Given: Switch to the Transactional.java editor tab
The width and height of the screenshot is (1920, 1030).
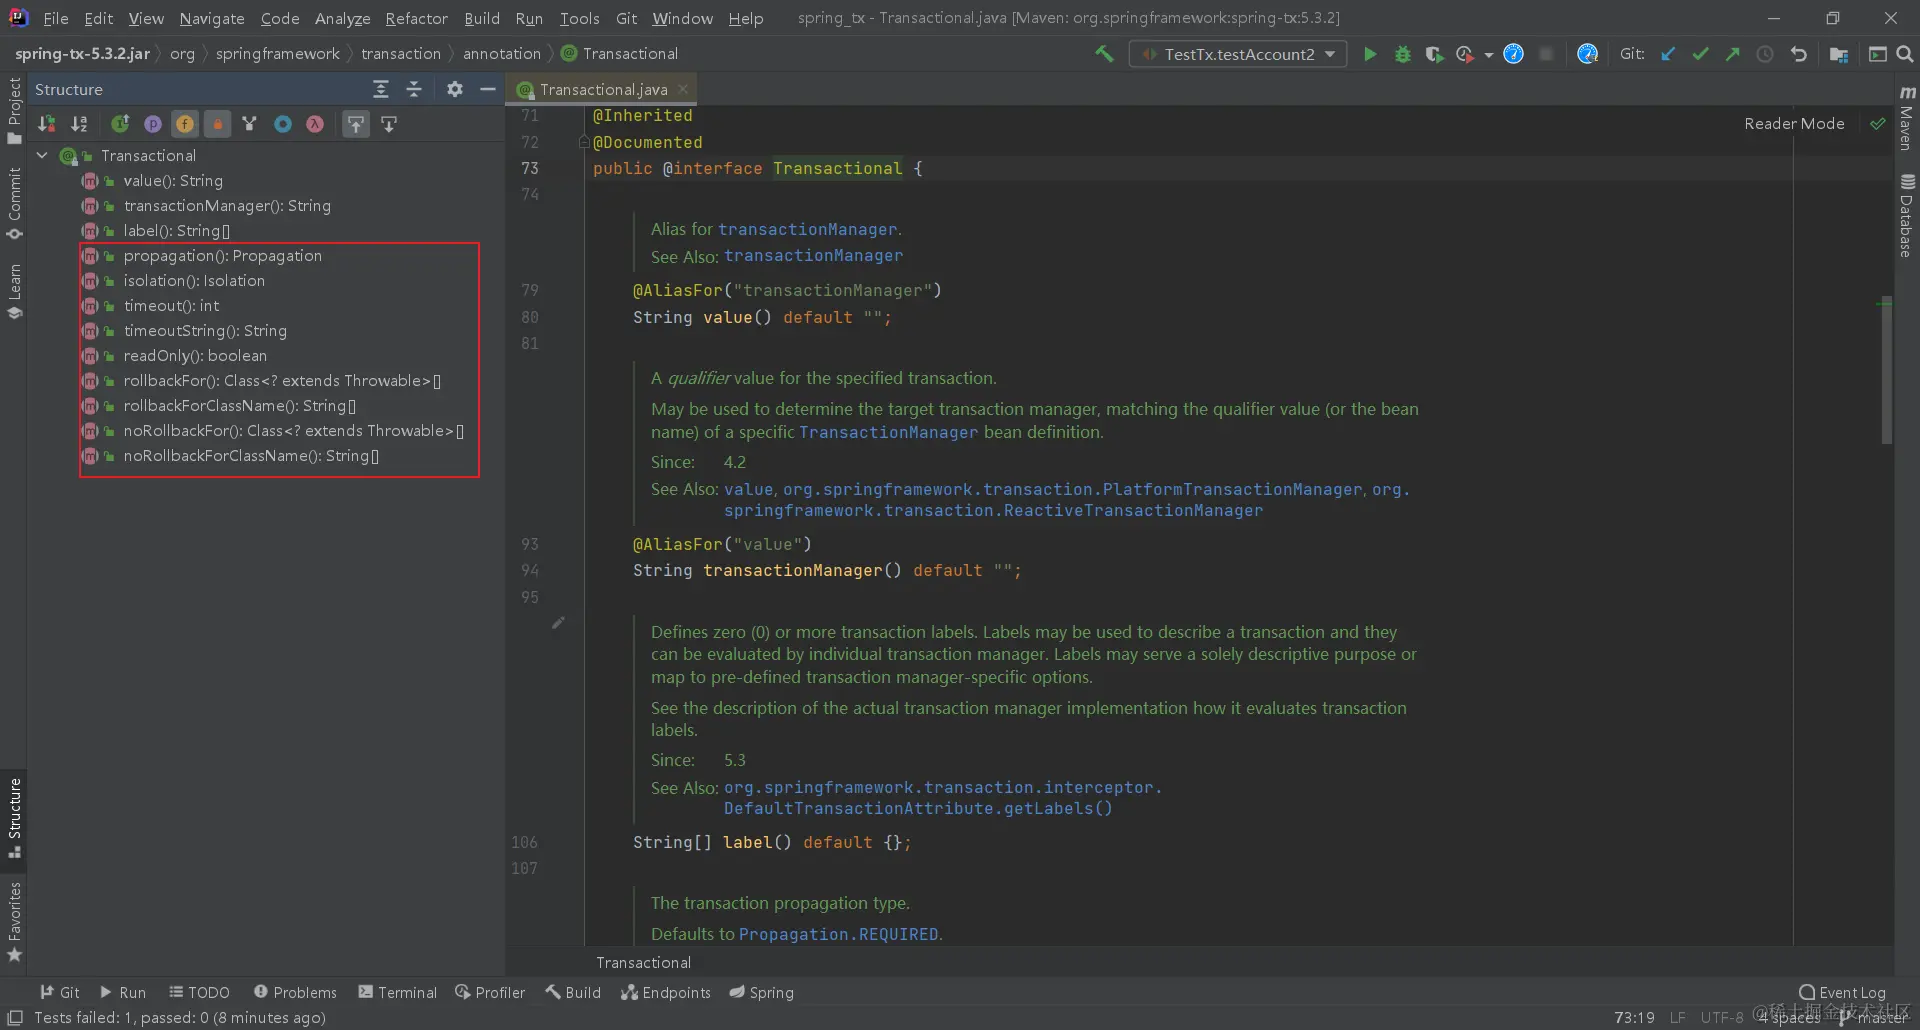Looking at the screenshot, I should pyautogui.click(x=603, y=90).
